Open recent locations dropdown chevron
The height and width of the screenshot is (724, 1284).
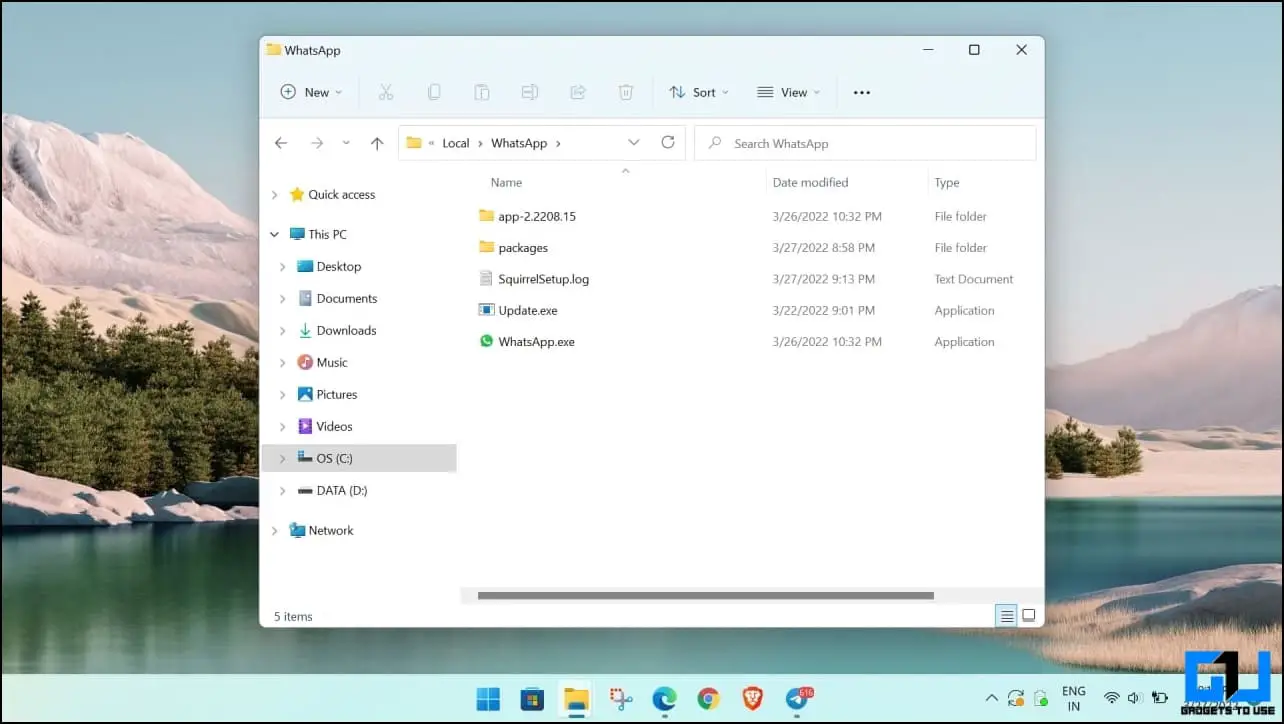pos(346,143)
